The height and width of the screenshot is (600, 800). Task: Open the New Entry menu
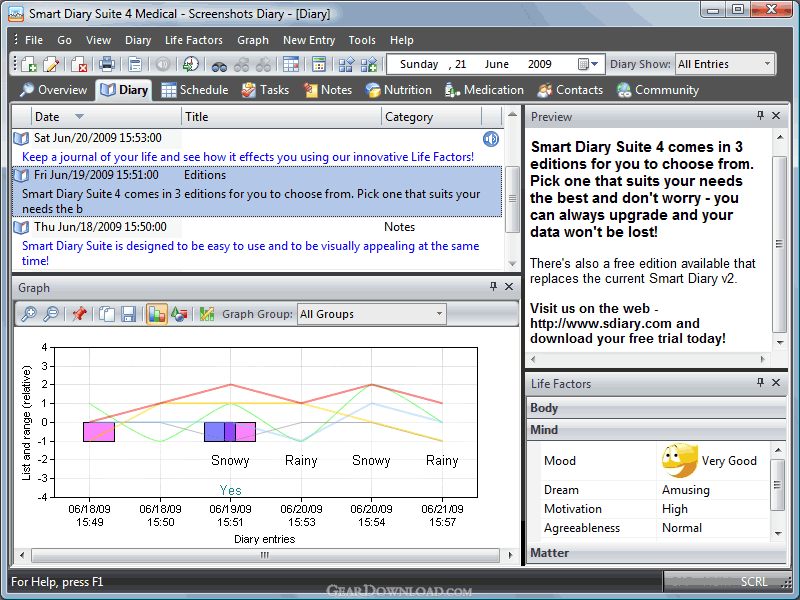(x=309, y=40)
